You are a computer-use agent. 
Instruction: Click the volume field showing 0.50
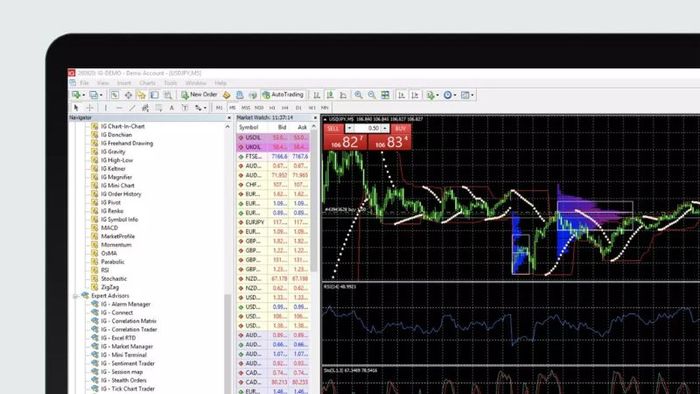pos(367,129)
